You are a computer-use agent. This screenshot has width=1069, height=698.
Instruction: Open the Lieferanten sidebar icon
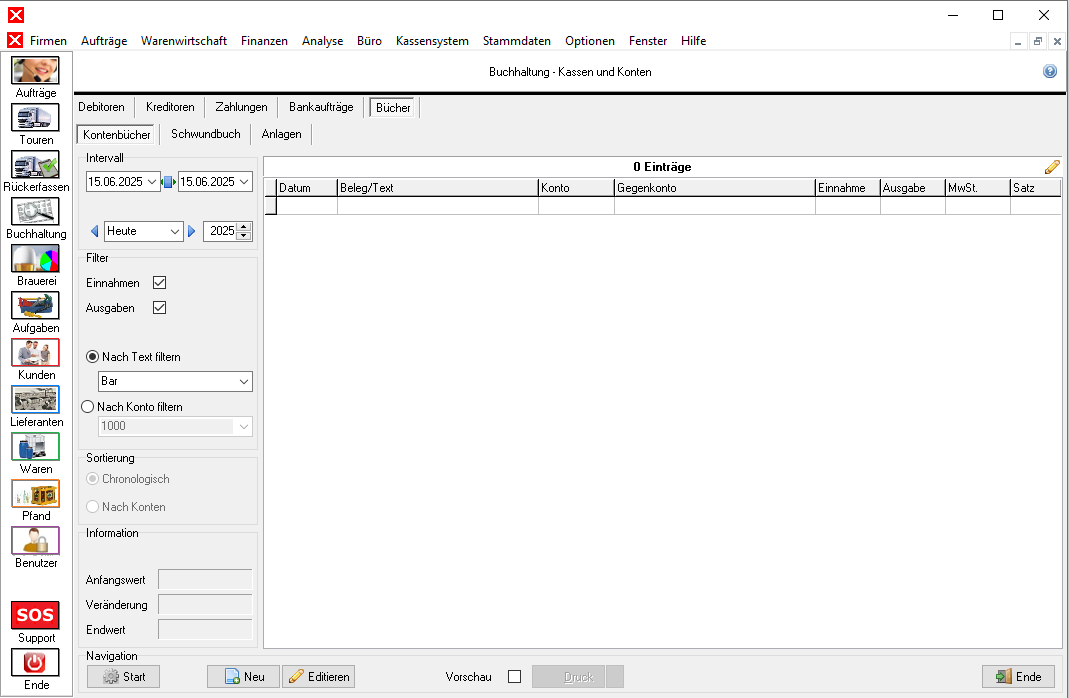click(35, 400)
